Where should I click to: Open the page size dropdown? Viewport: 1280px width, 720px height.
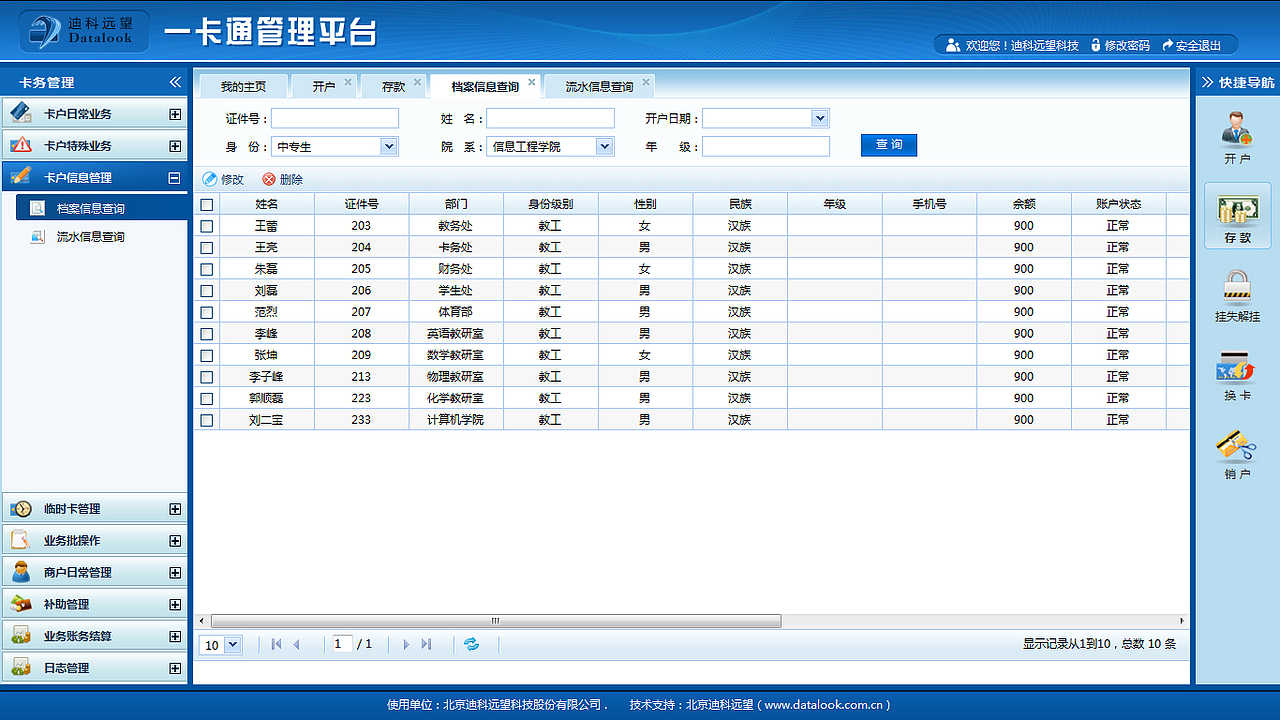point(233,645)
